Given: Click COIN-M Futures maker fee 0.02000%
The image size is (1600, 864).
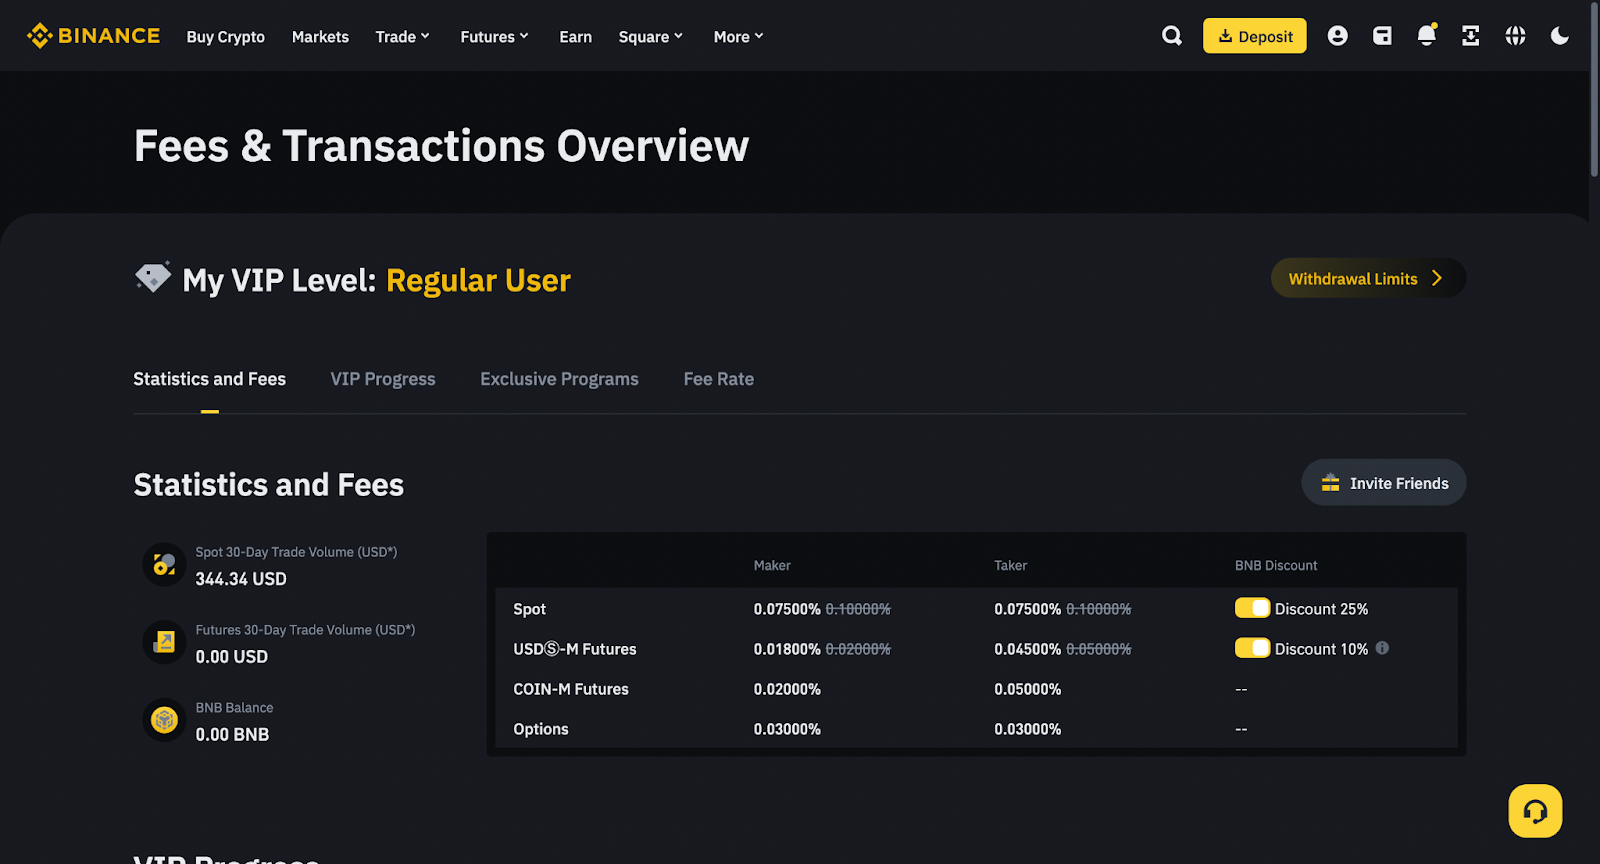Looking at the screenshot, I should (x=787, y=689).
